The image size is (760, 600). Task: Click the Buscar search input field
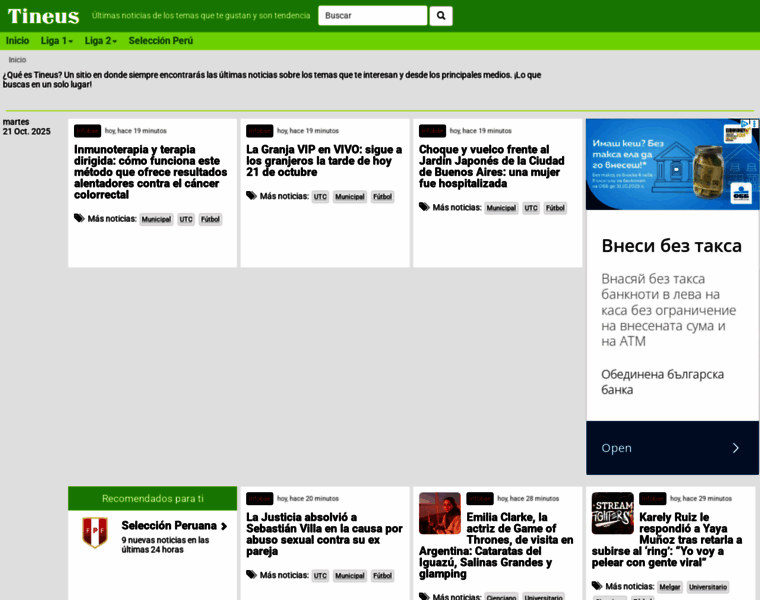point(372,16)
